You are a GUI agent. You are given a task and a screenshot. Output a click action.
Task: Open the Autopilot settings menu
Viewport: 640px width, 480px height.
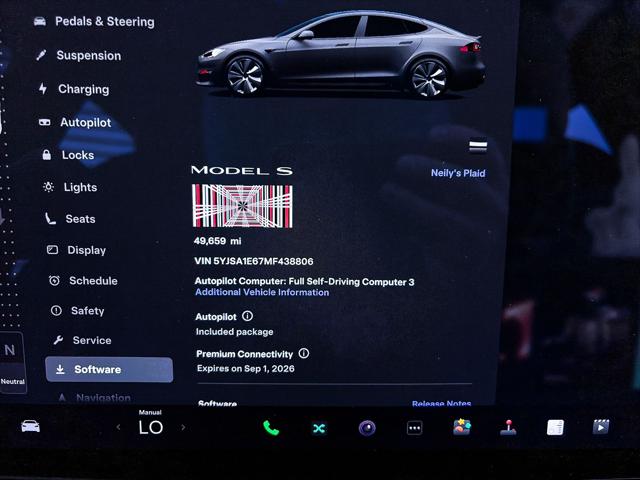(x=75, y=122)
